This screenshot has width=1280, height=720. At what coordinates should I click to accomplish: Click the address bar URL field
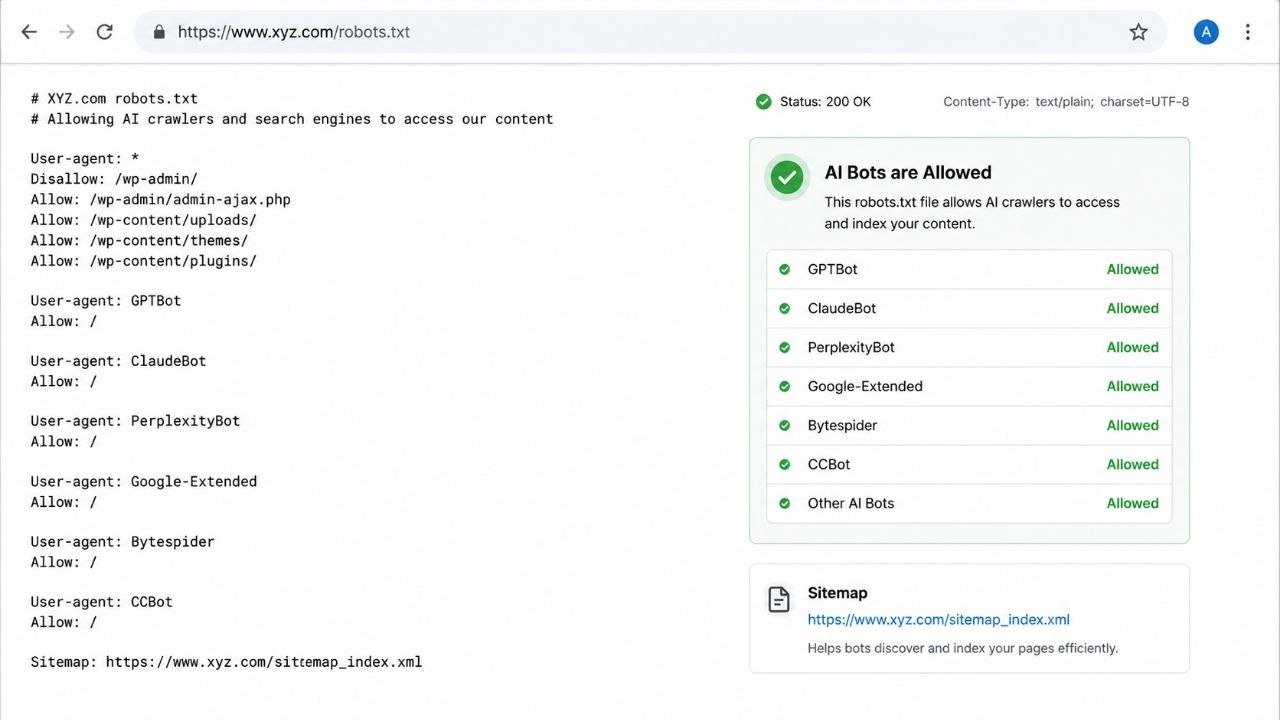pos(650,32)
